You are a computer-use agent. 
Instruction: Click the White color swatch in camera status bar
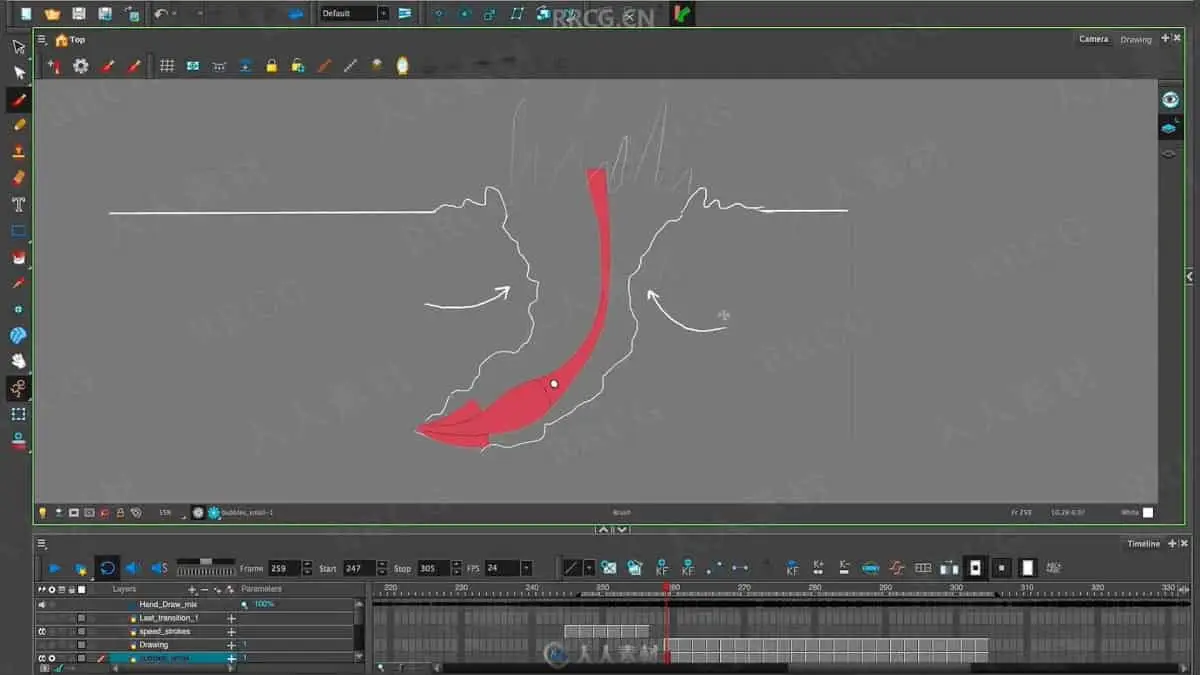(1148, 512)
